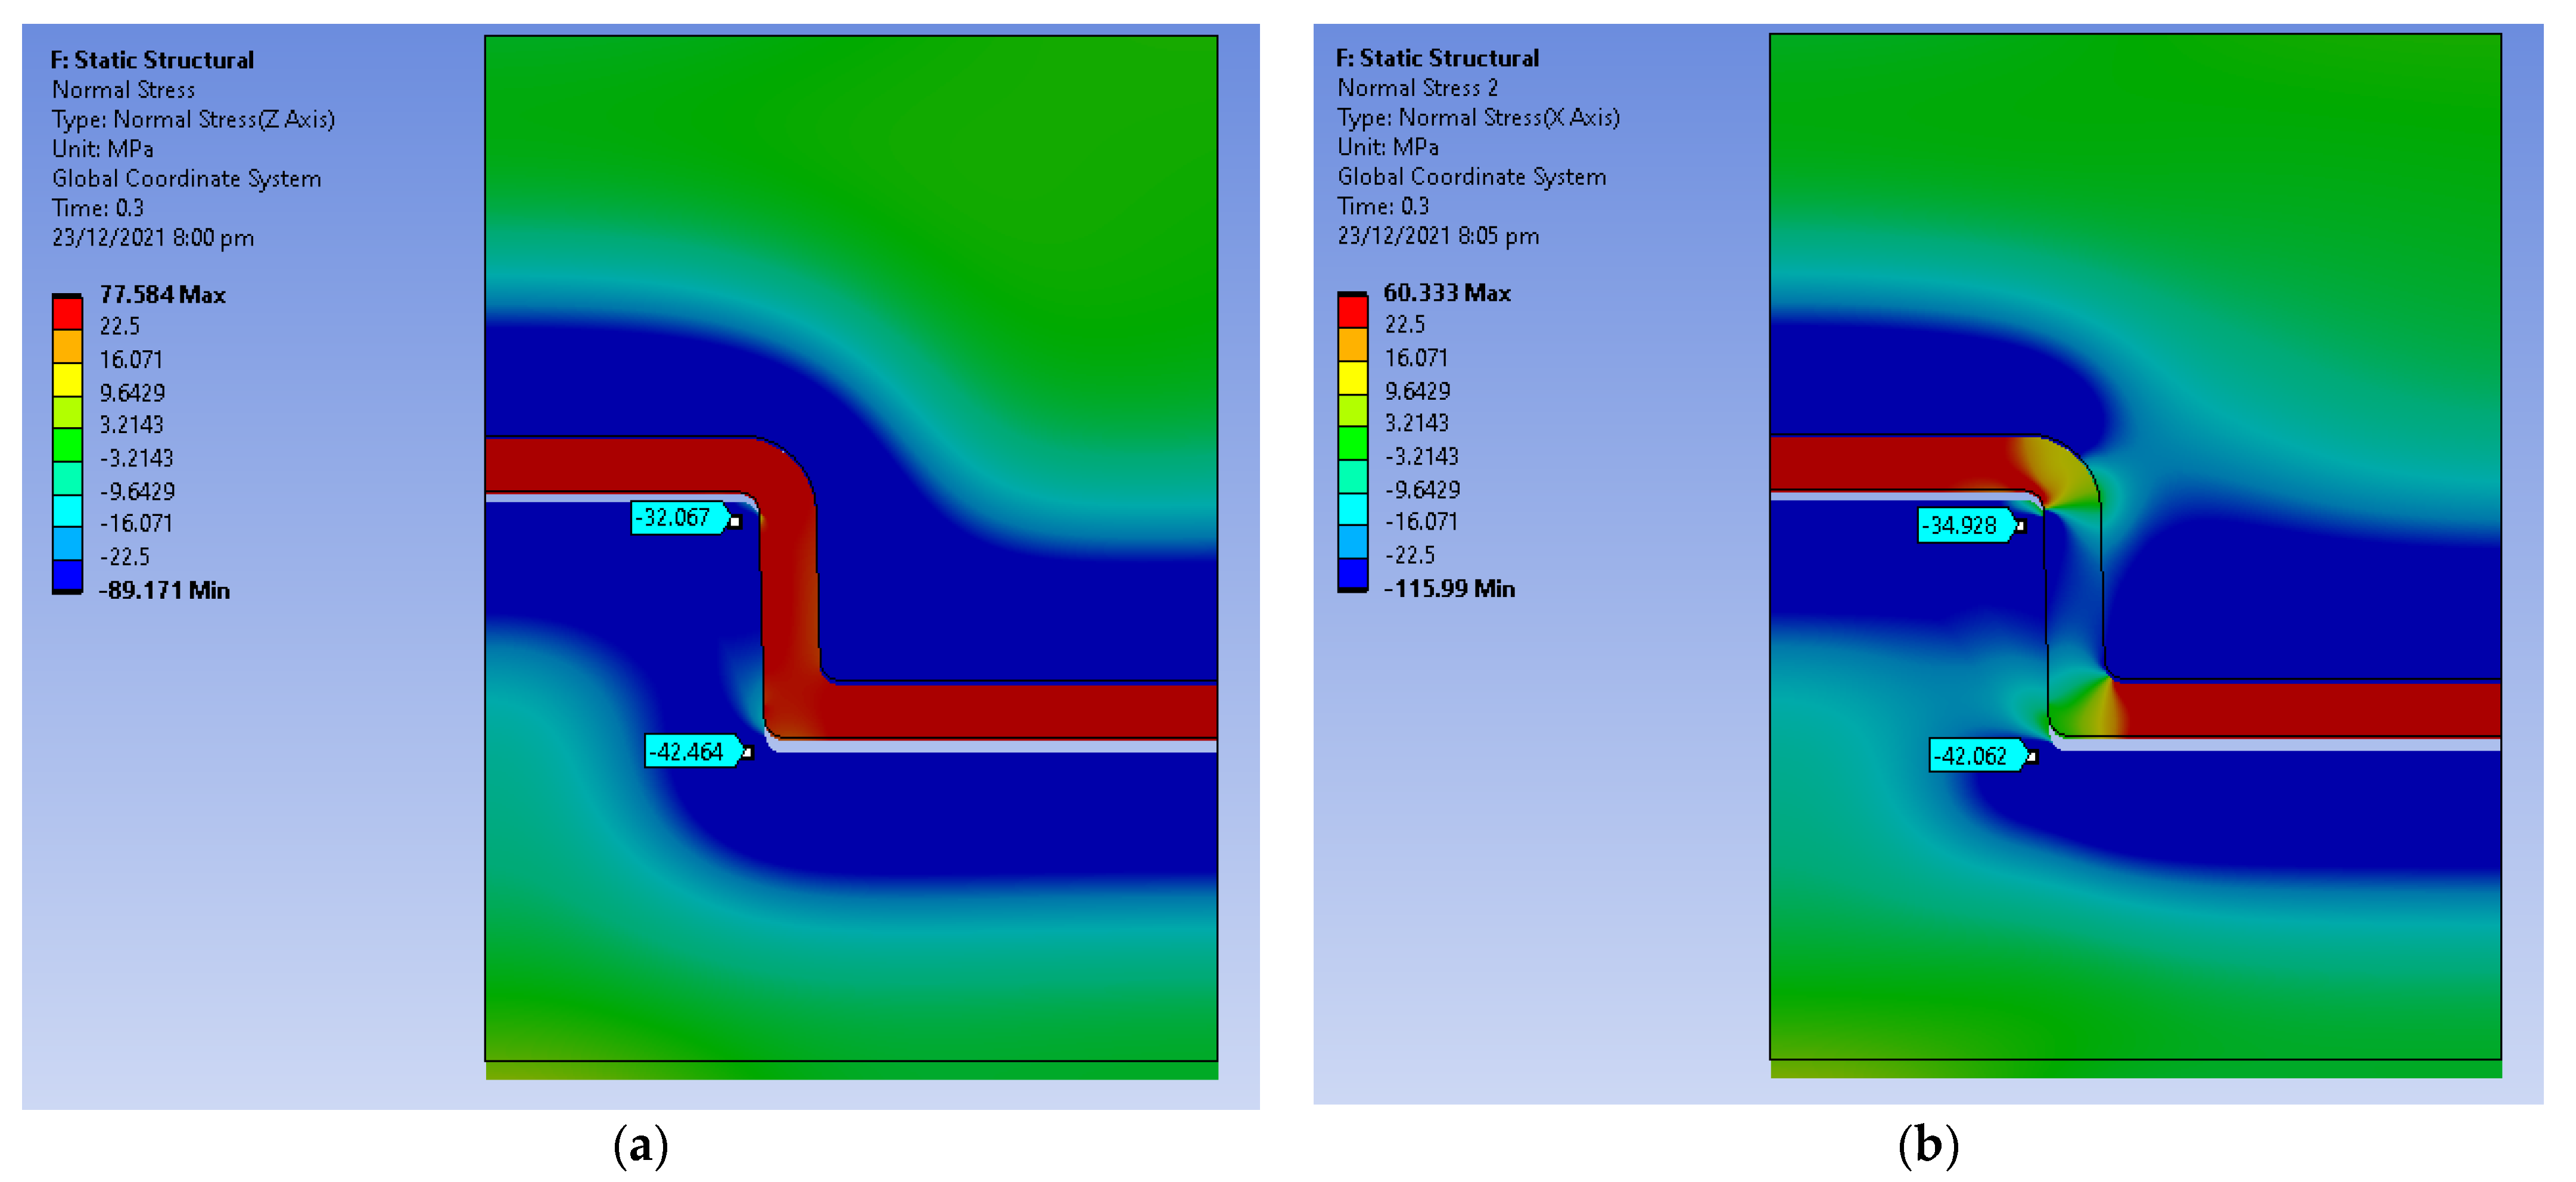Click the -32.067 probe label
The image size is (2576, 1182).
pos(676,517)
